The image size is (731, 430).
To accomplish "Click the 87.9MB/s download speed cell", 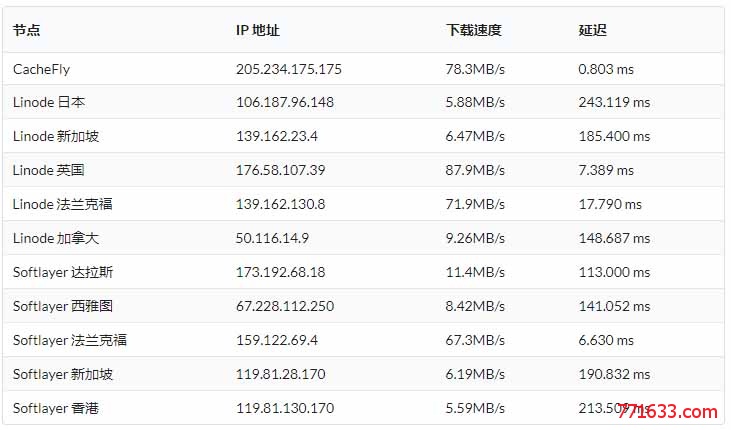I will coord(475,170).
